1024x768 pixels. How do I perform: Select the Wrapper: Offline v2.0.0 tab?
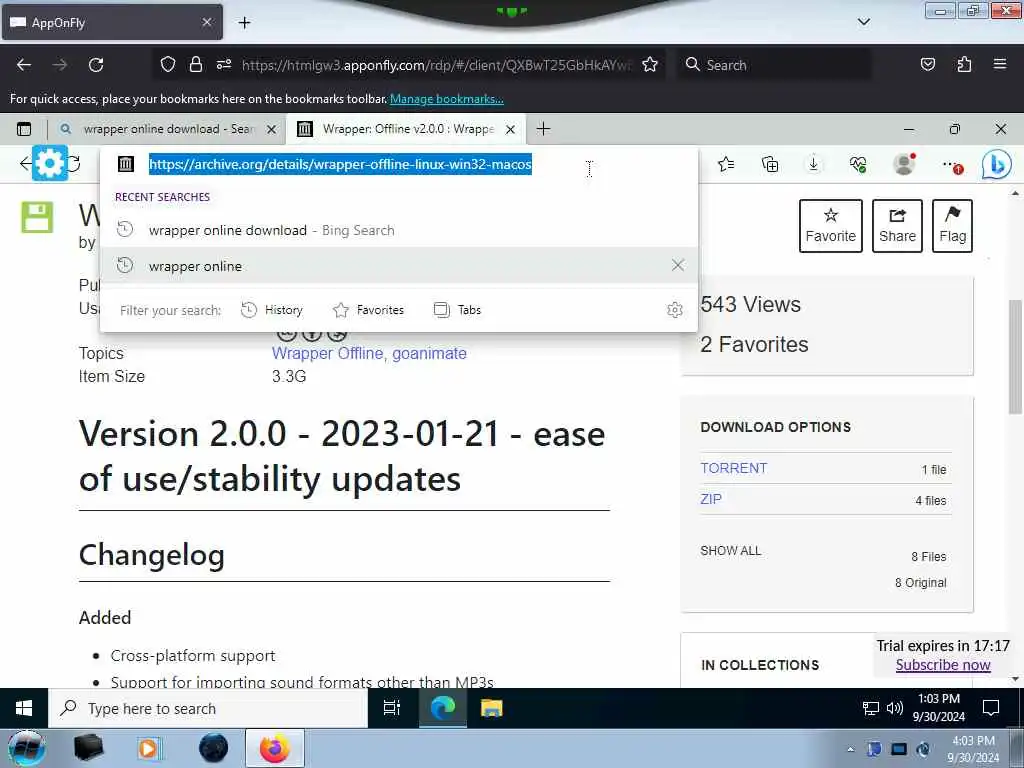click(x=408, y=129)
